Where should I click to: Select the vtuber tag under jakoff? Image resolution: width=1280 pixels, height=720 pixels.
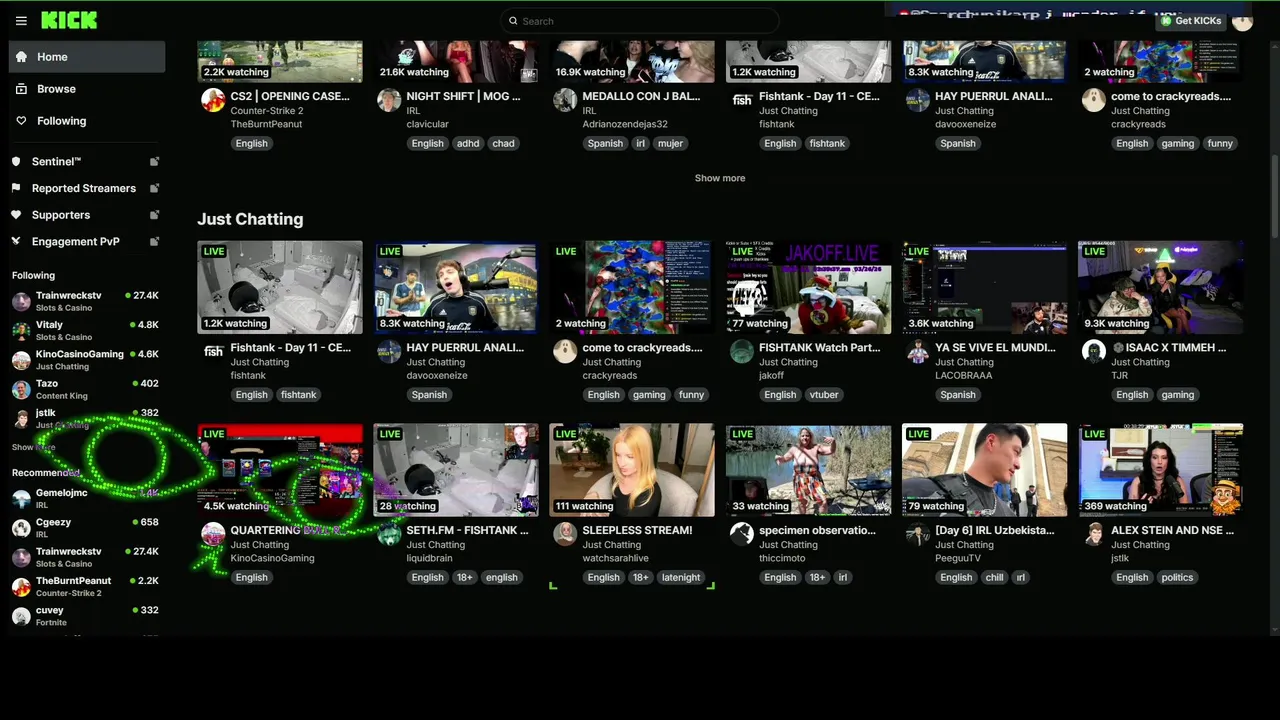click(x=824, y=395)
